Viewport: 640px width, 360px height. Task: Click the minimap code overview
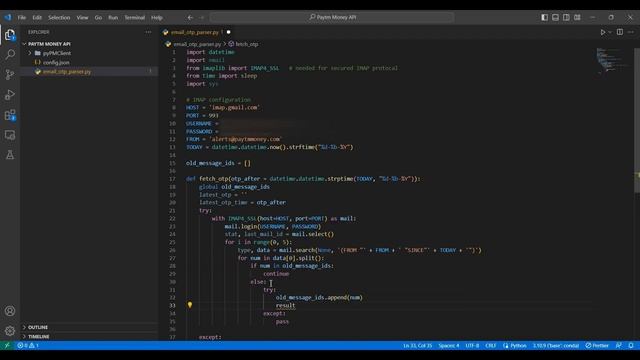tap(611, 60)
